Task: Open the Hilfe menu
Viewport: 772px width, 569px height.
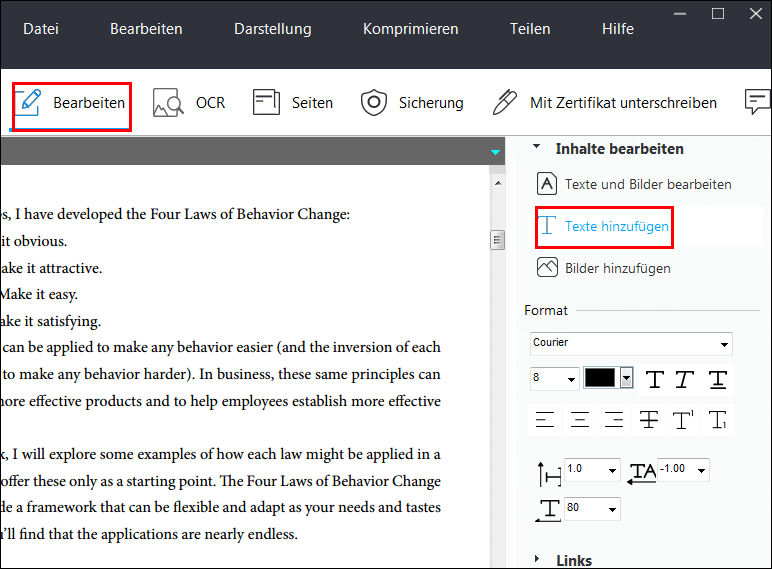Action: [x=617, y=29]
